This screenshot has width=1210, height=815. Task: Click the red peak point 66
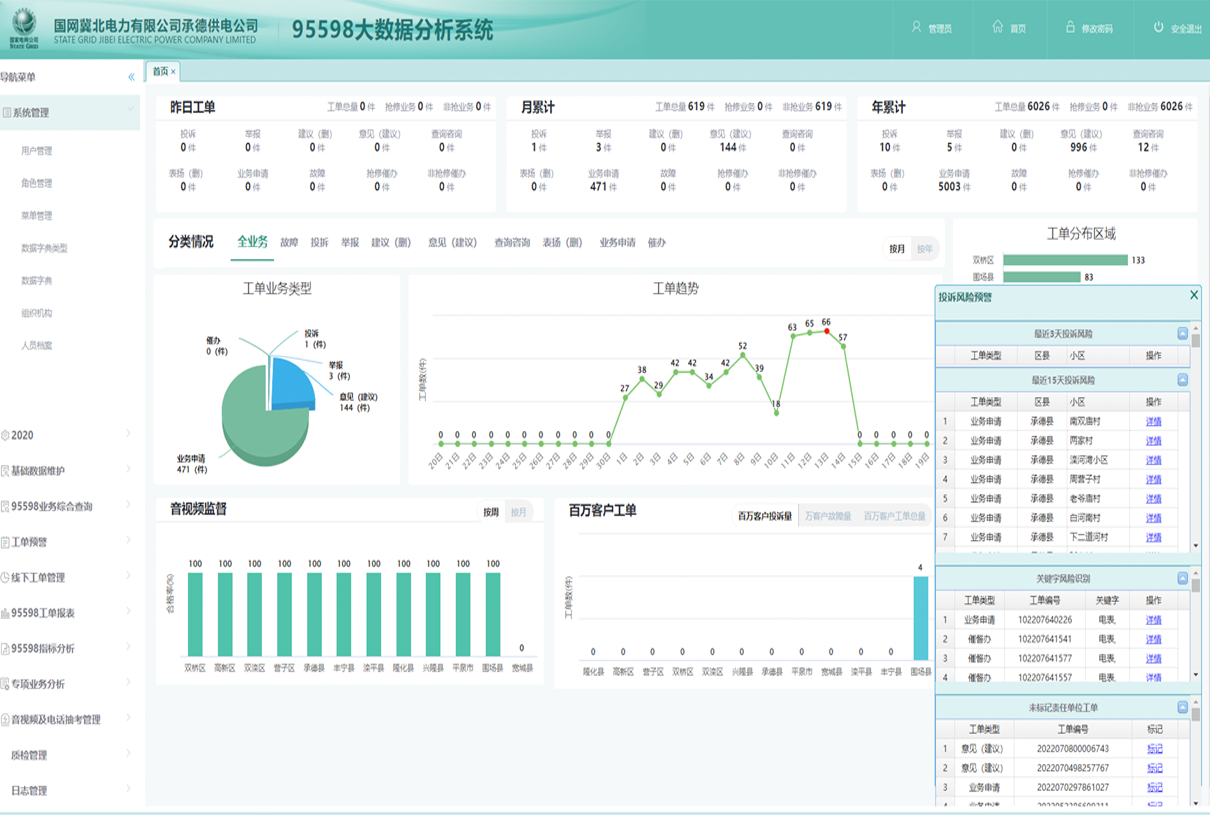(826, 331)
